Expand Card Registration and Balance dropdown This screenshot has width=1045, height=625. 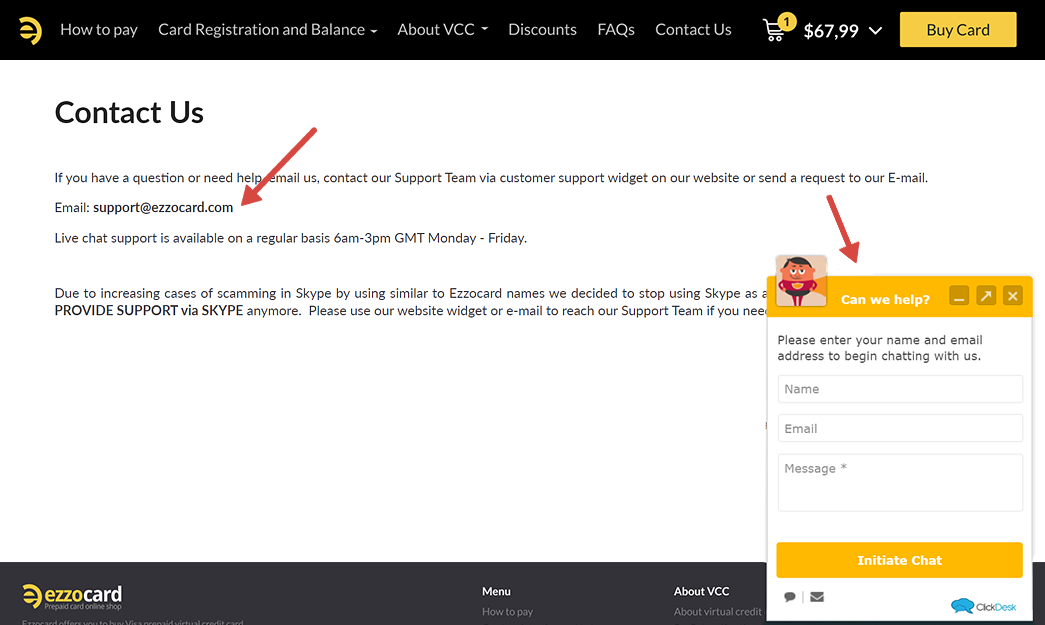pyautogui.click(x=267, y=30)
